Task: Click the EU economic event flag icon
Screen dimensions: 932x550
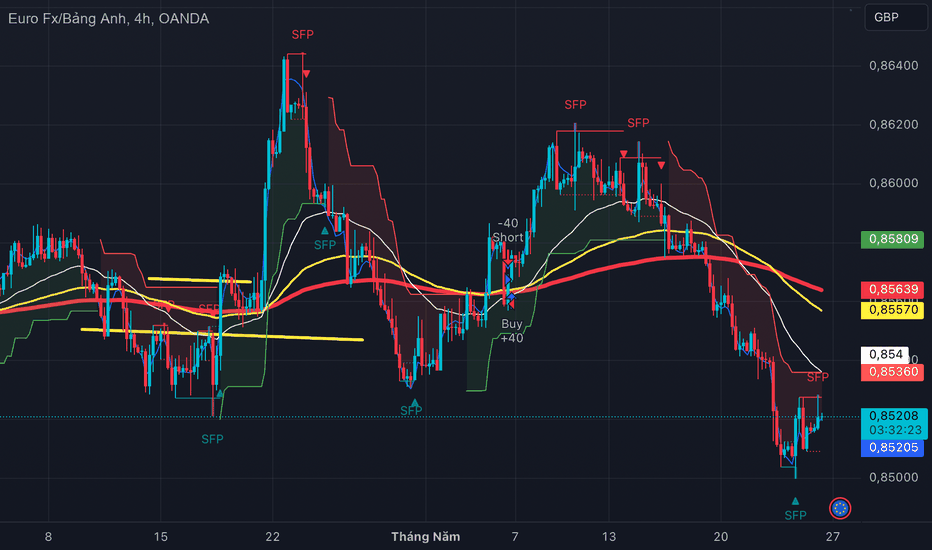Action: click(x=840, y=508)
